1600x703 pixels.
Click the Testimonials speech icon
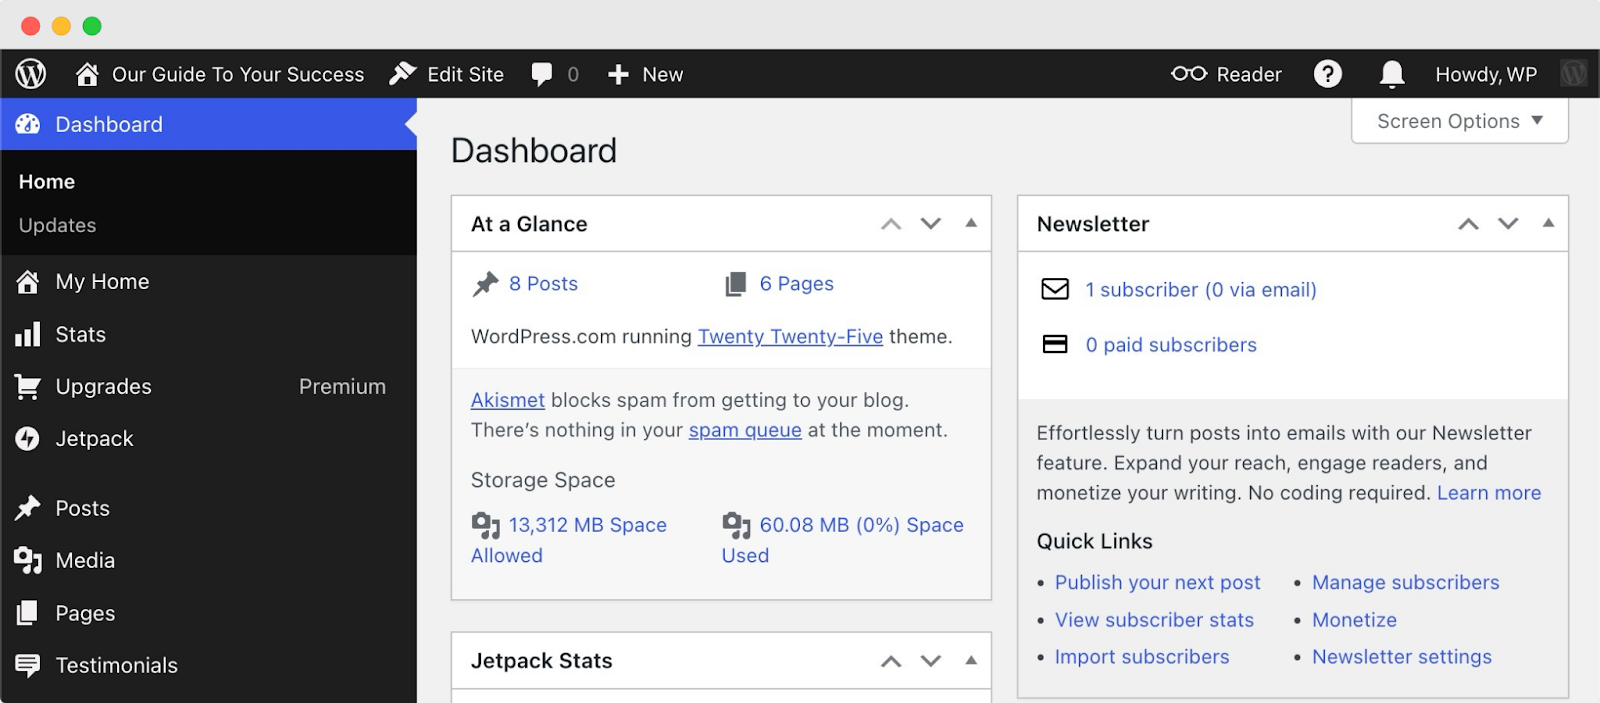tap(28, 665)
